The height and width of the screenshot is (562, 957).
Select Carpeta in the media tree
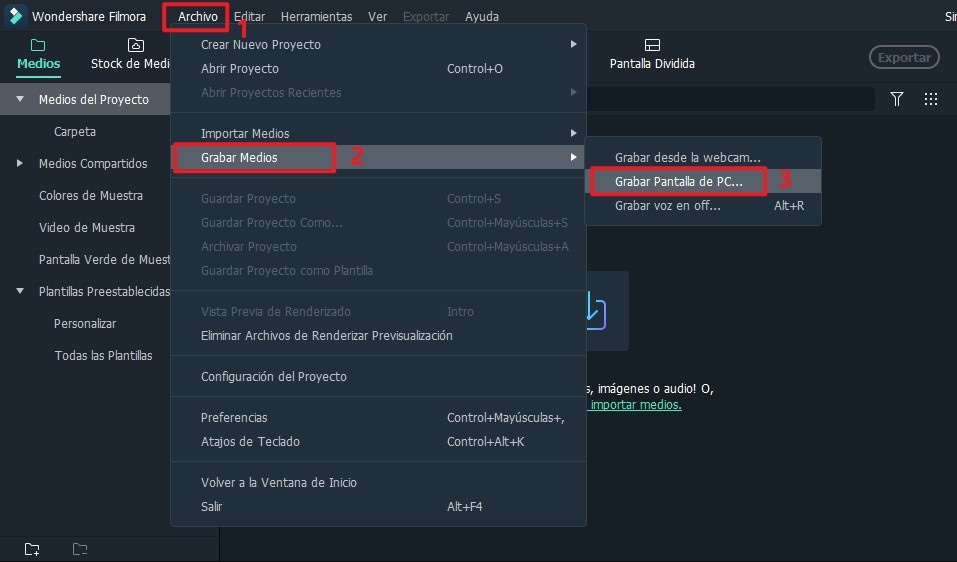74,131
